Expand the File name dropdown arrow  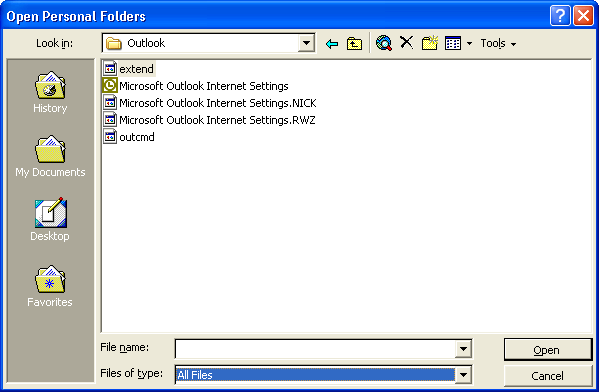(463, 349)
